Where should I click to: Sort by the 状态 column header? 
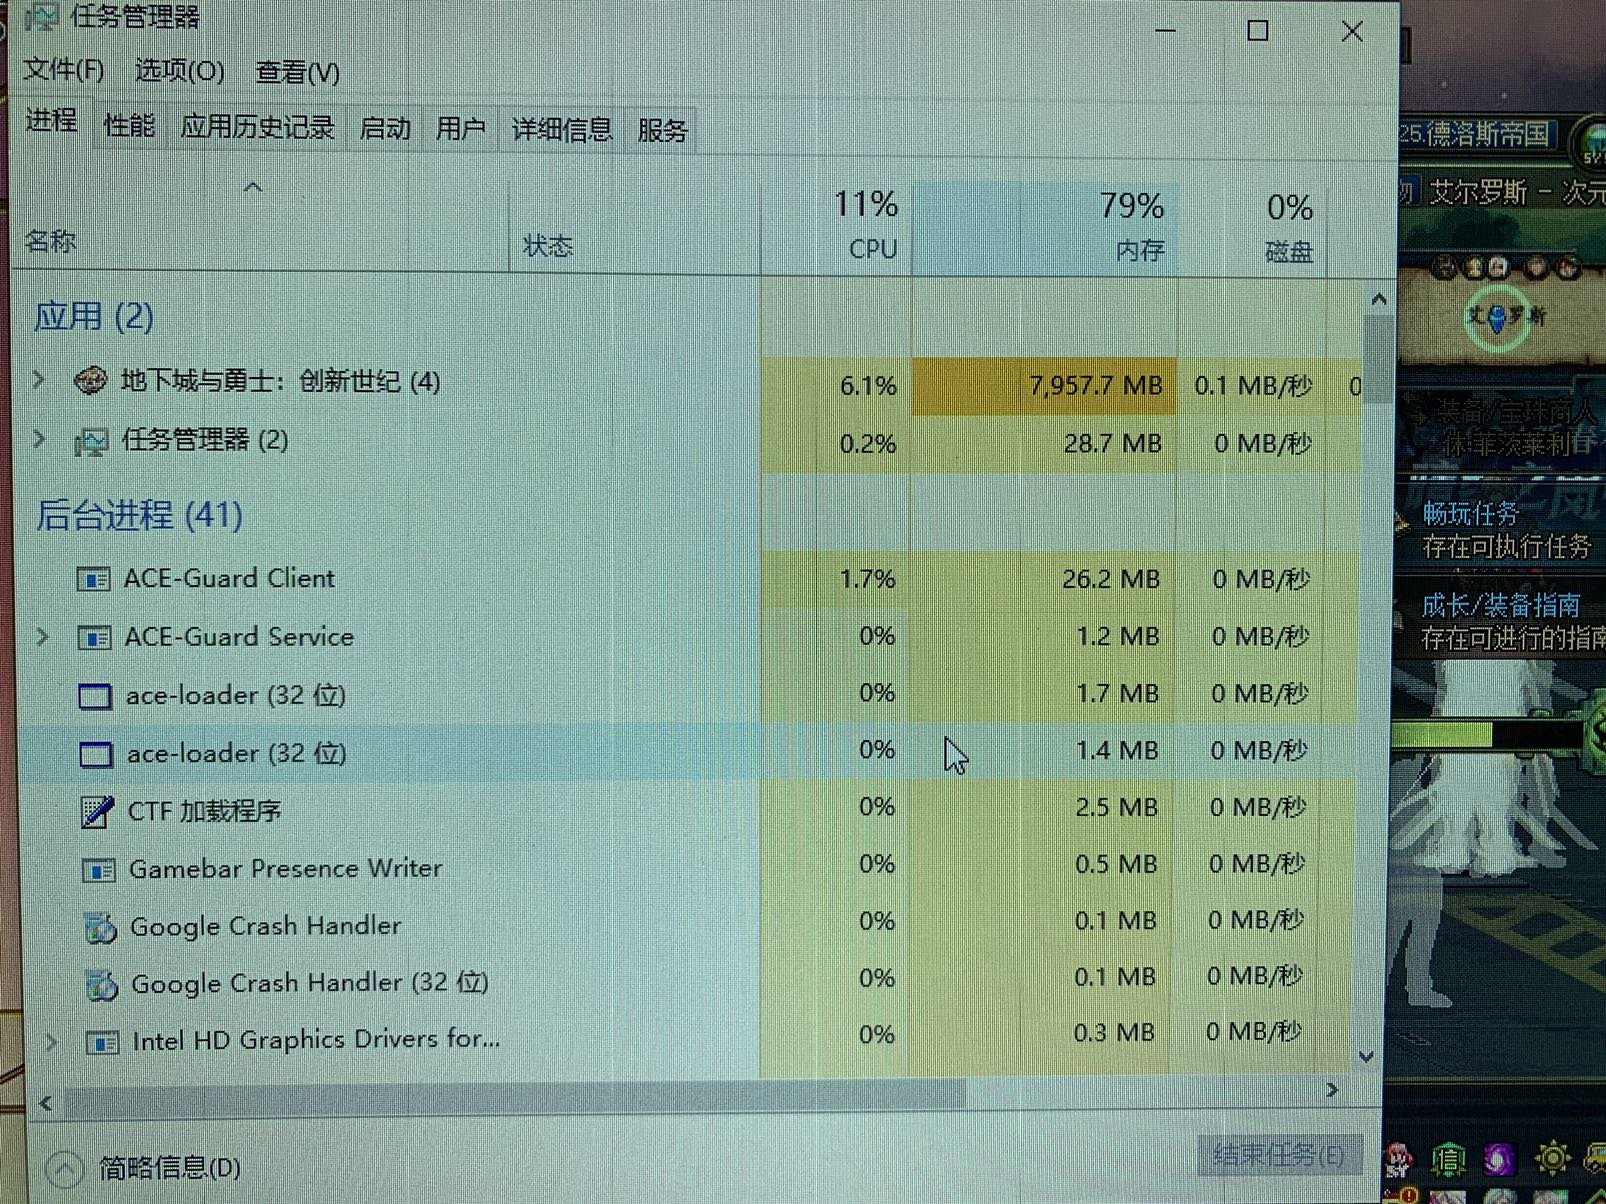pos(548,245)
